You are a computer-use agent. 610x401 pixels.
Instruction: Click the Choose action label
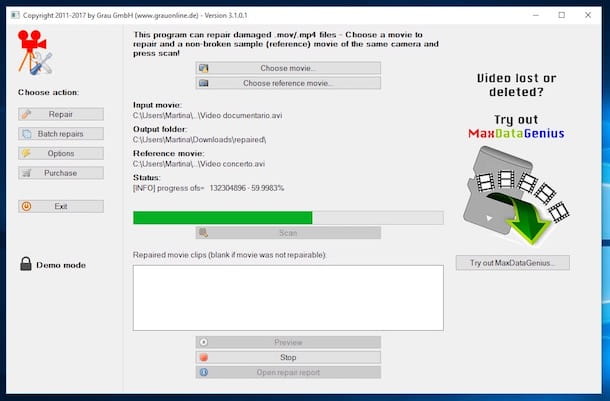click(x=48, y=93)
